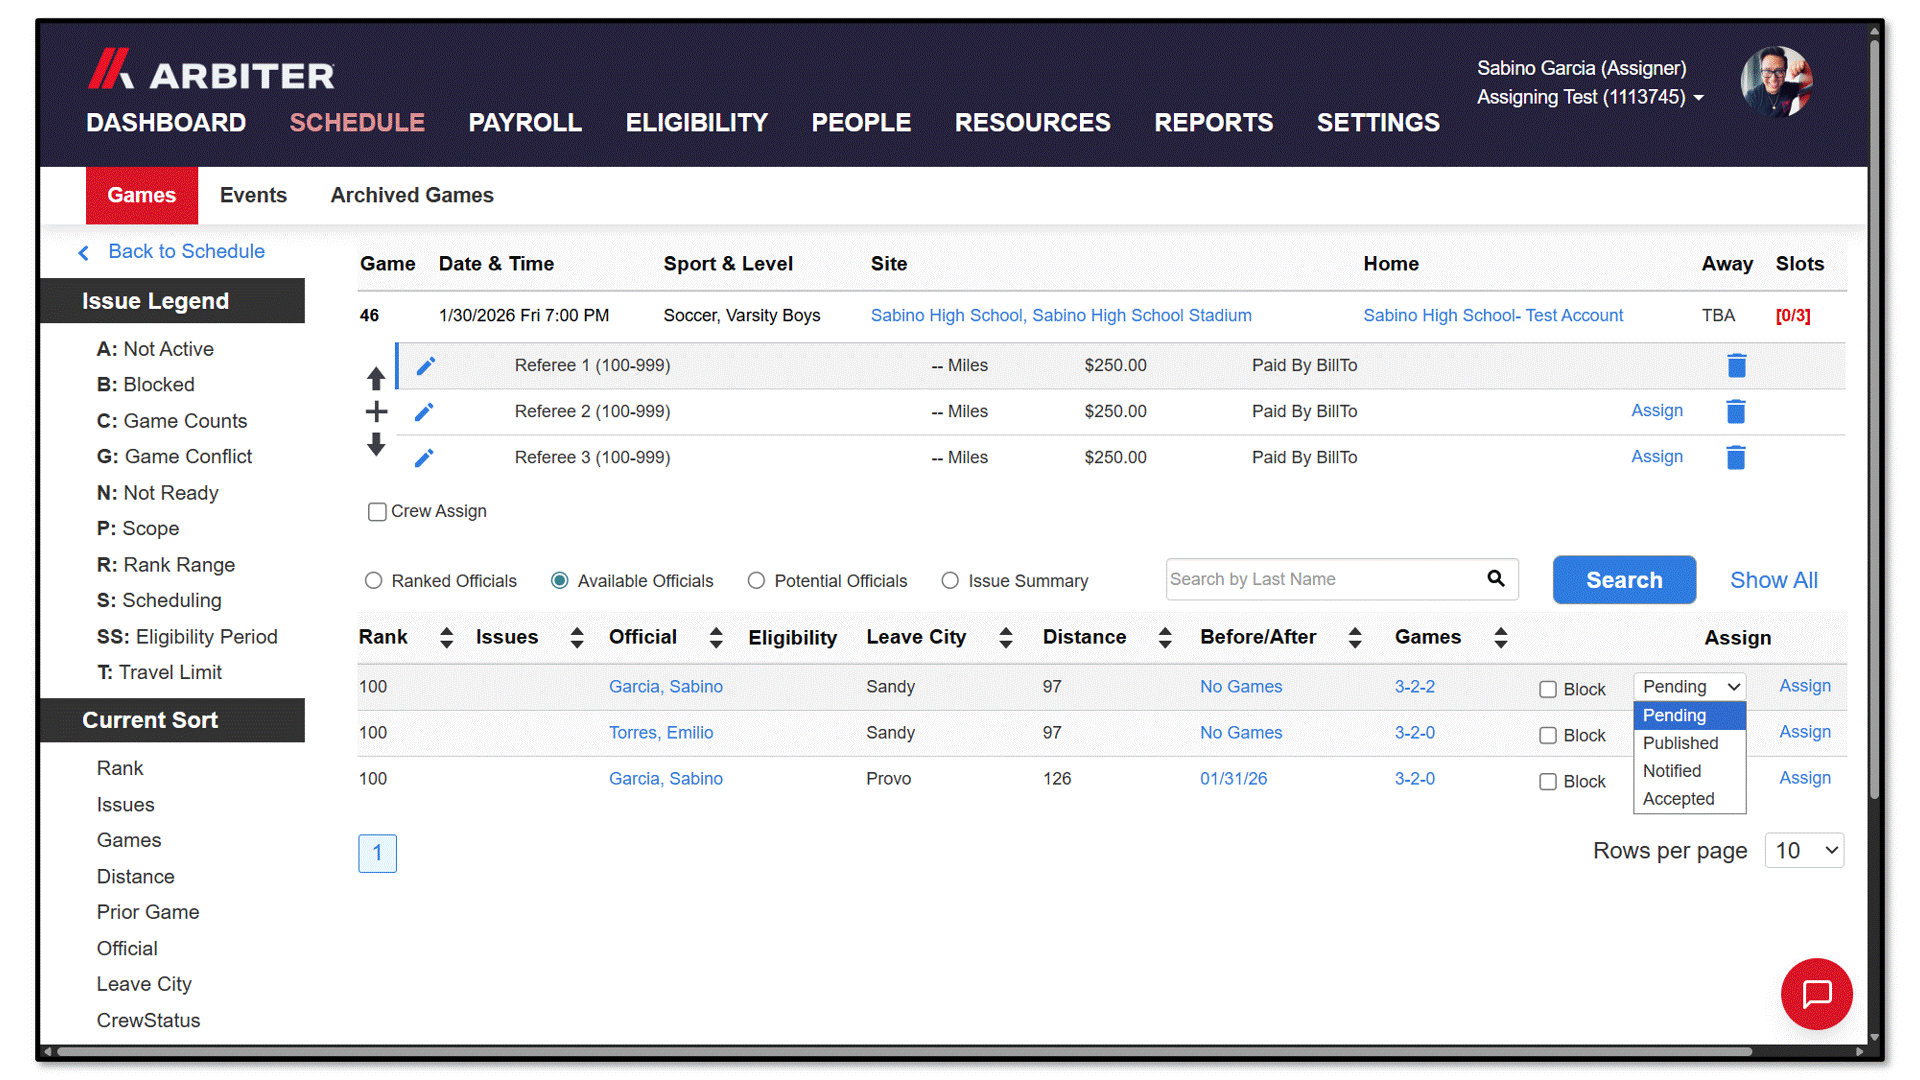The width and height of the screenshot is (1920, 1080).
Task: Sort by Distance column arrows
Action: (x=1165, y=638)
